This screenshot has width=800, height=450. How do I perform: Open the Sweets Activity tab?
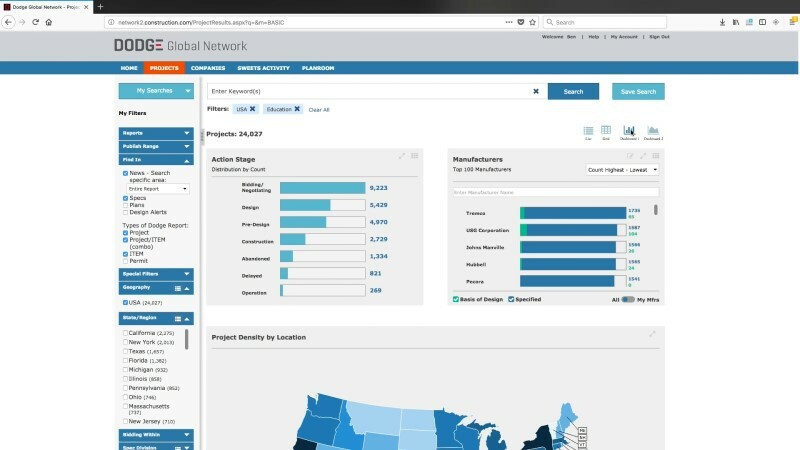(265, 68)
